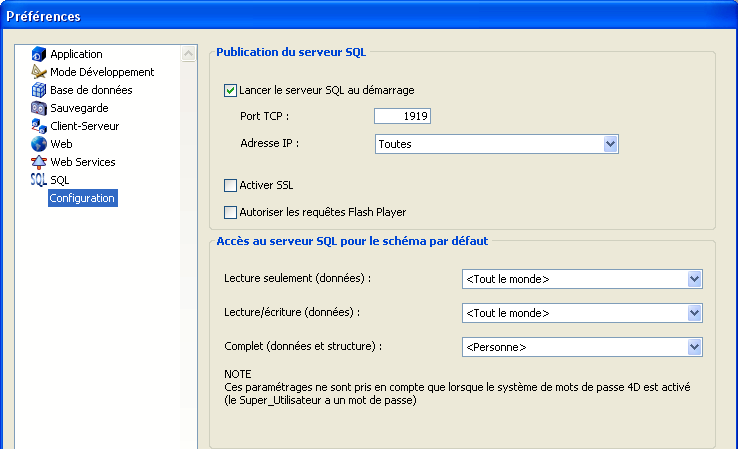Select the Client-Serveur icon
Image resolution: width=738 pixels, height=449 pixels.
[39, 126]
